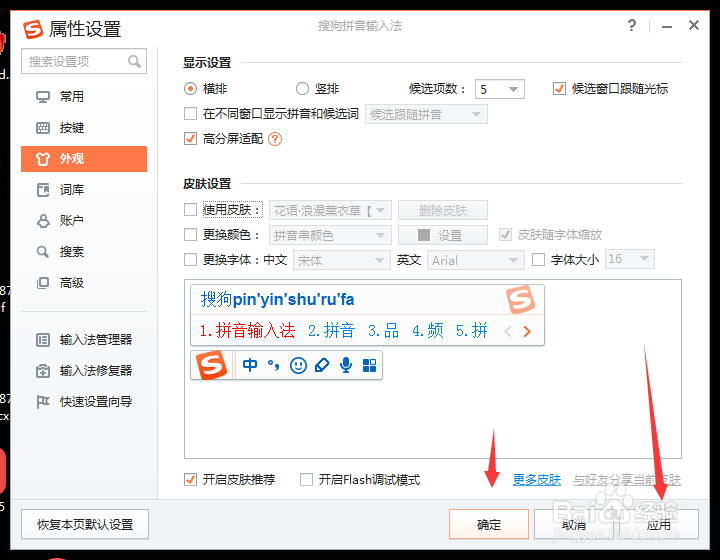
Task: Click the 取消 button
Action: 574,524
